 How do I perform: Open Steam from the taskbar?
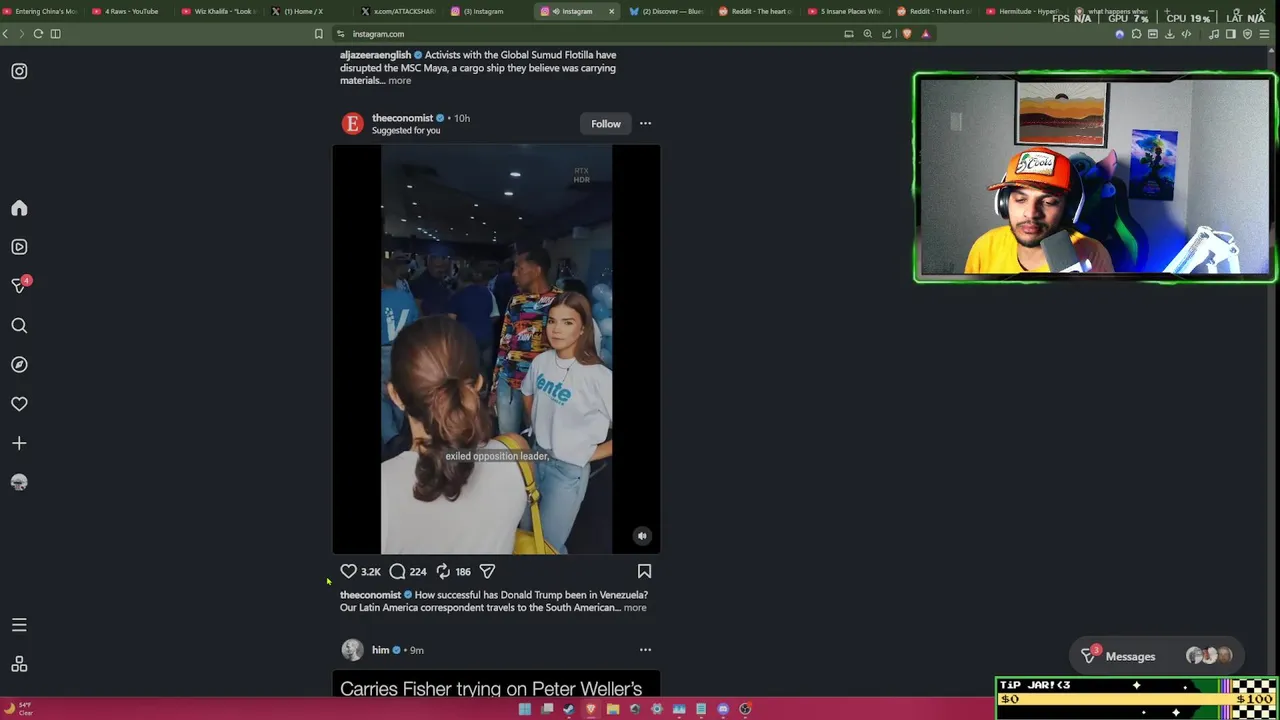pyautogui.click(x=569, y=709)
